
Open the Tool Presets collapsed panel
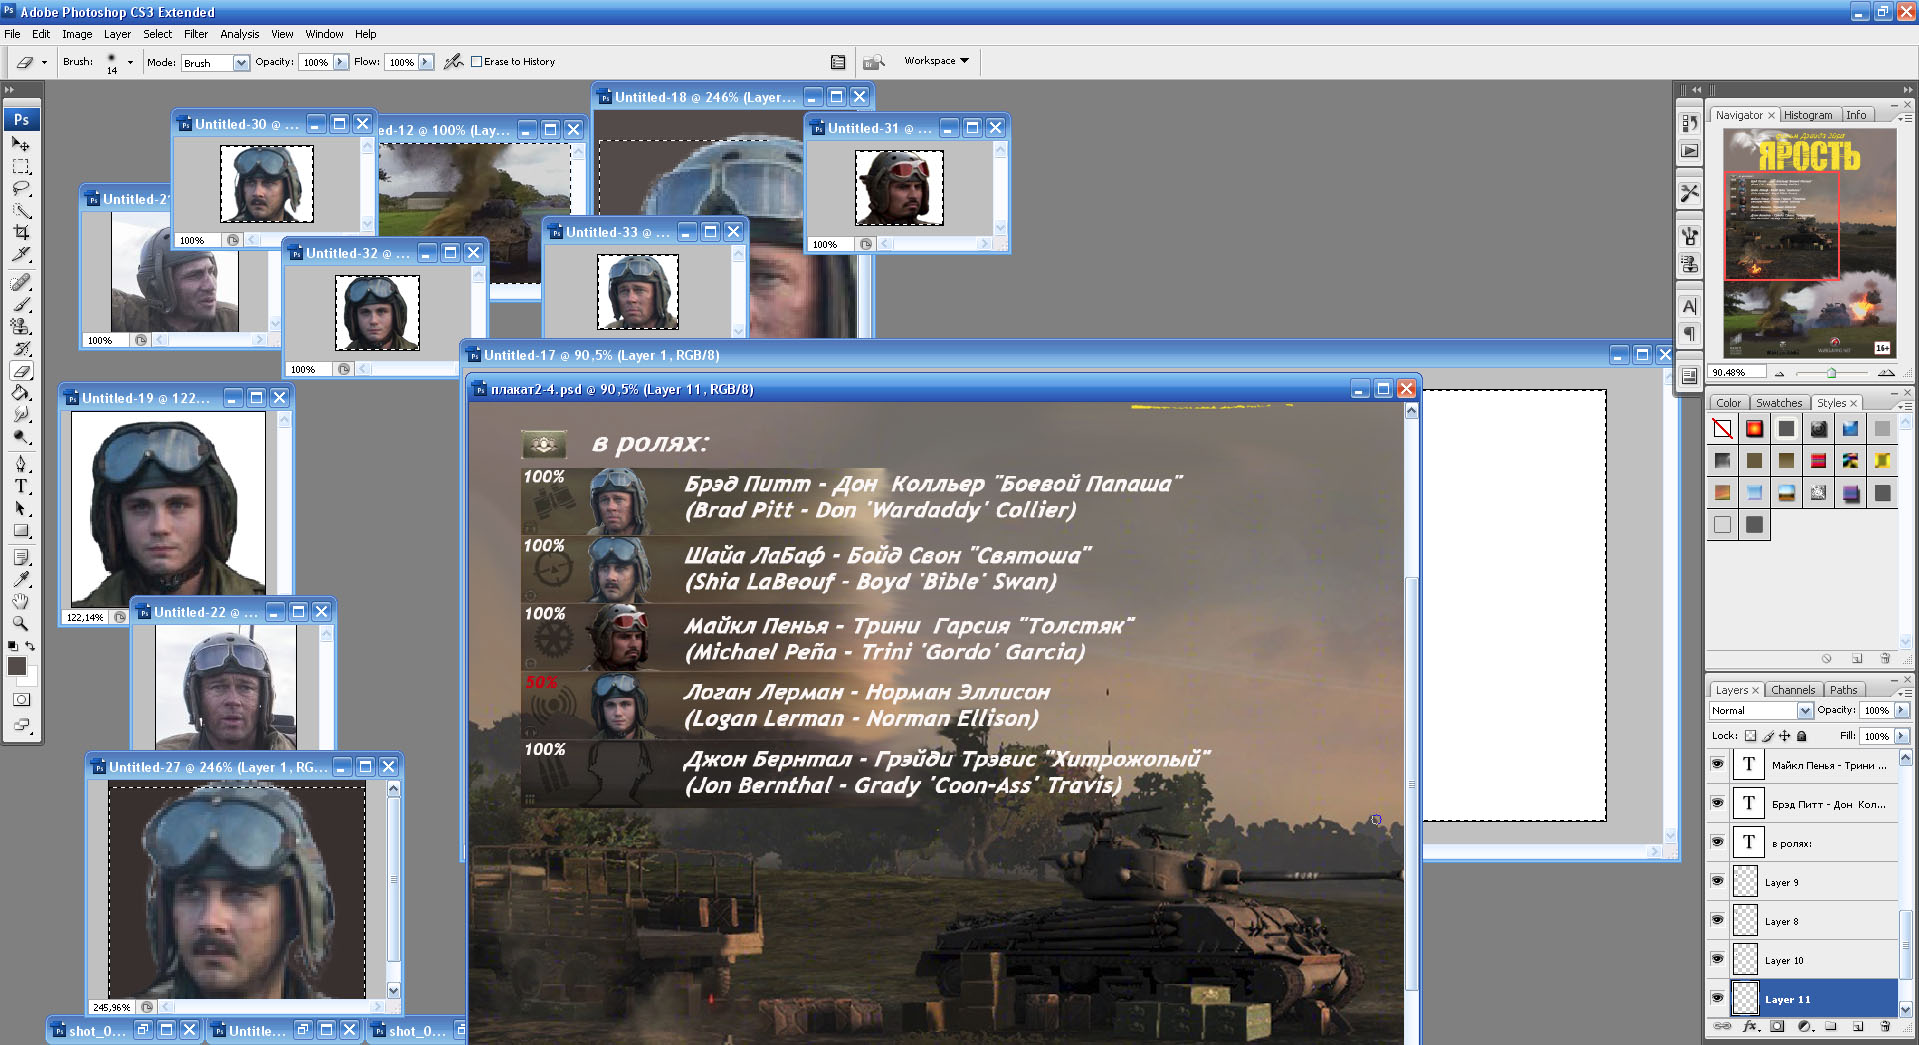[1689, 192]
